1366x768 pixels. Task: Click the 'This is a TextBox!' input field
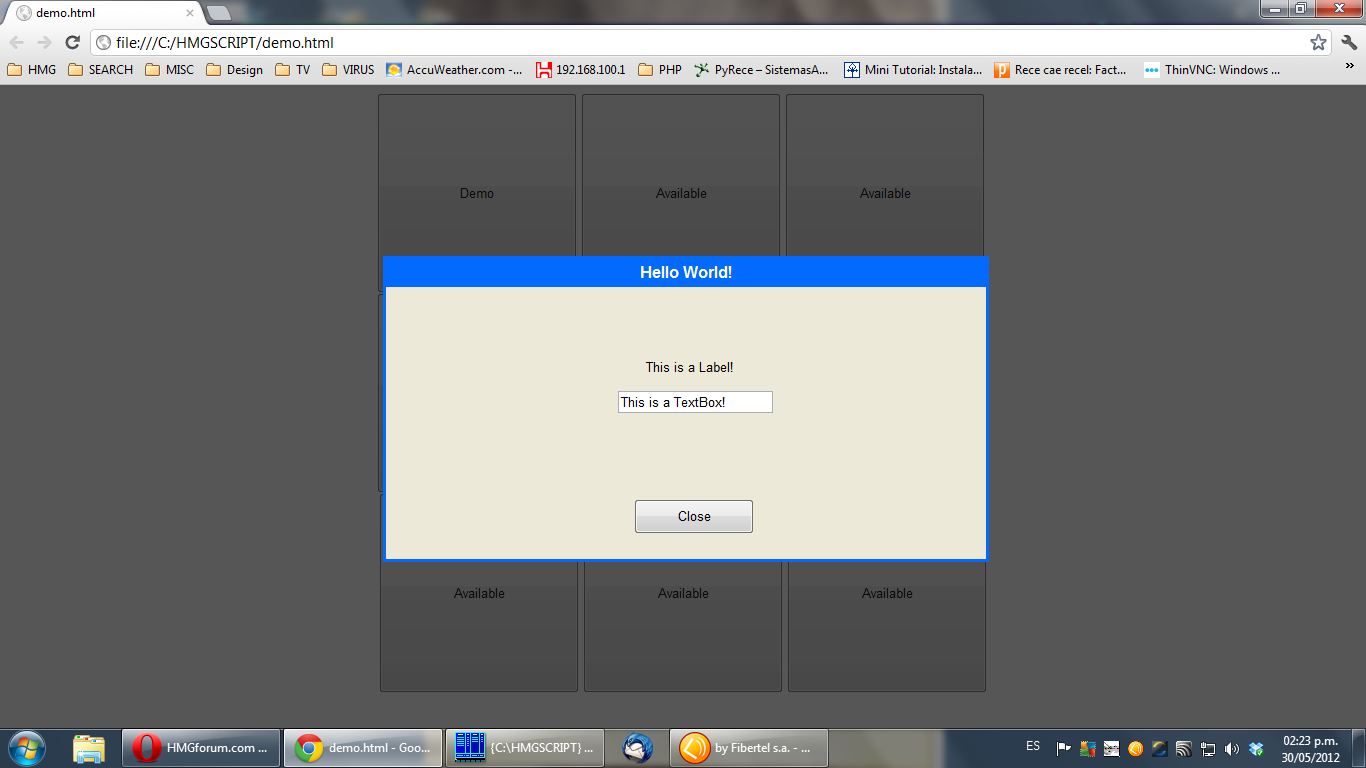point(695,402)
